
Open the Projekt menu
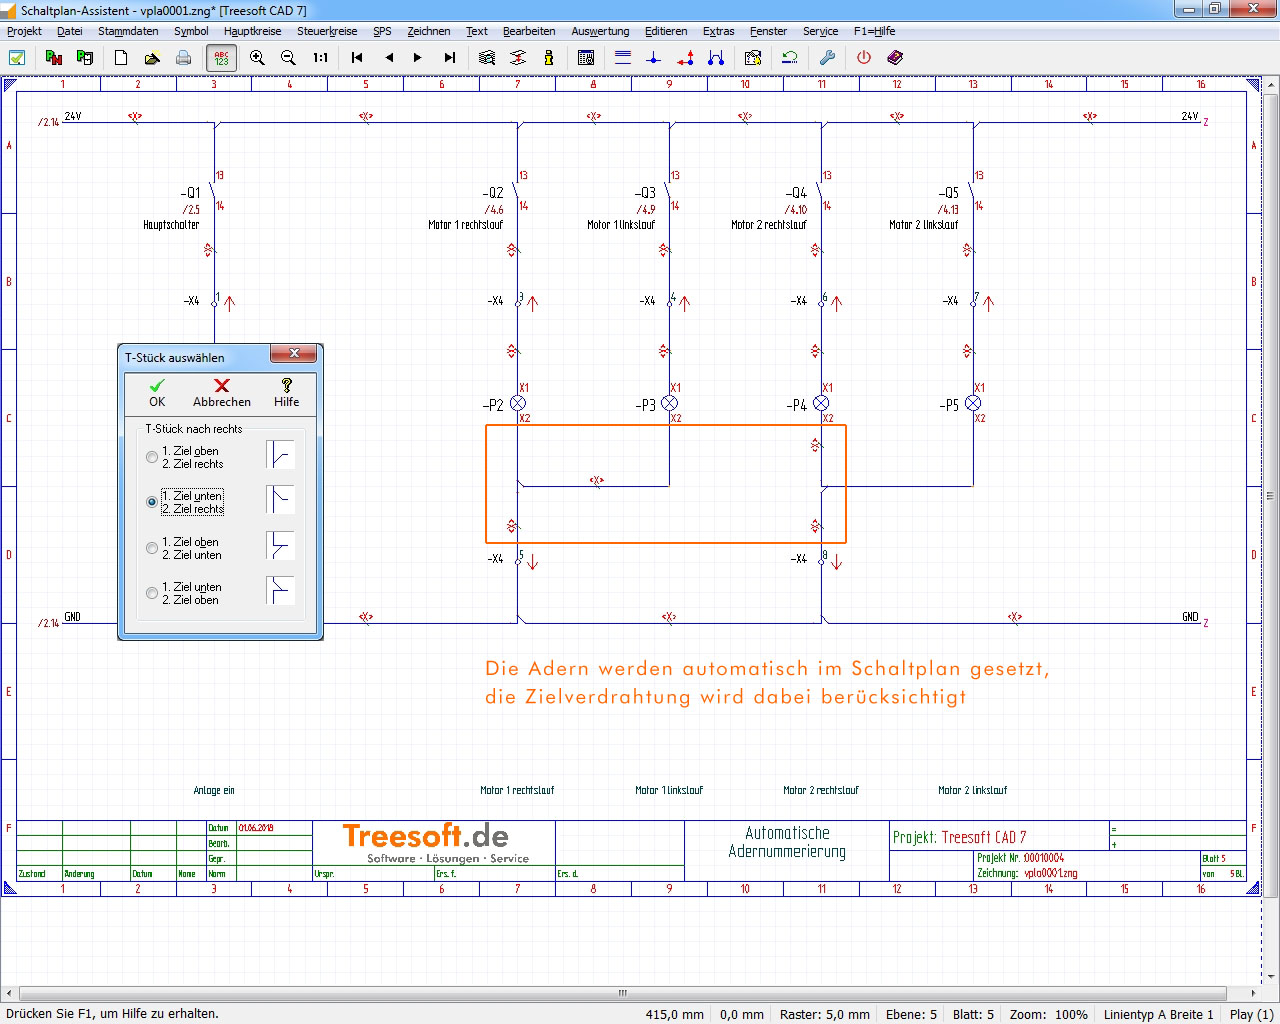pyautogui.click(x=24, y=31)
